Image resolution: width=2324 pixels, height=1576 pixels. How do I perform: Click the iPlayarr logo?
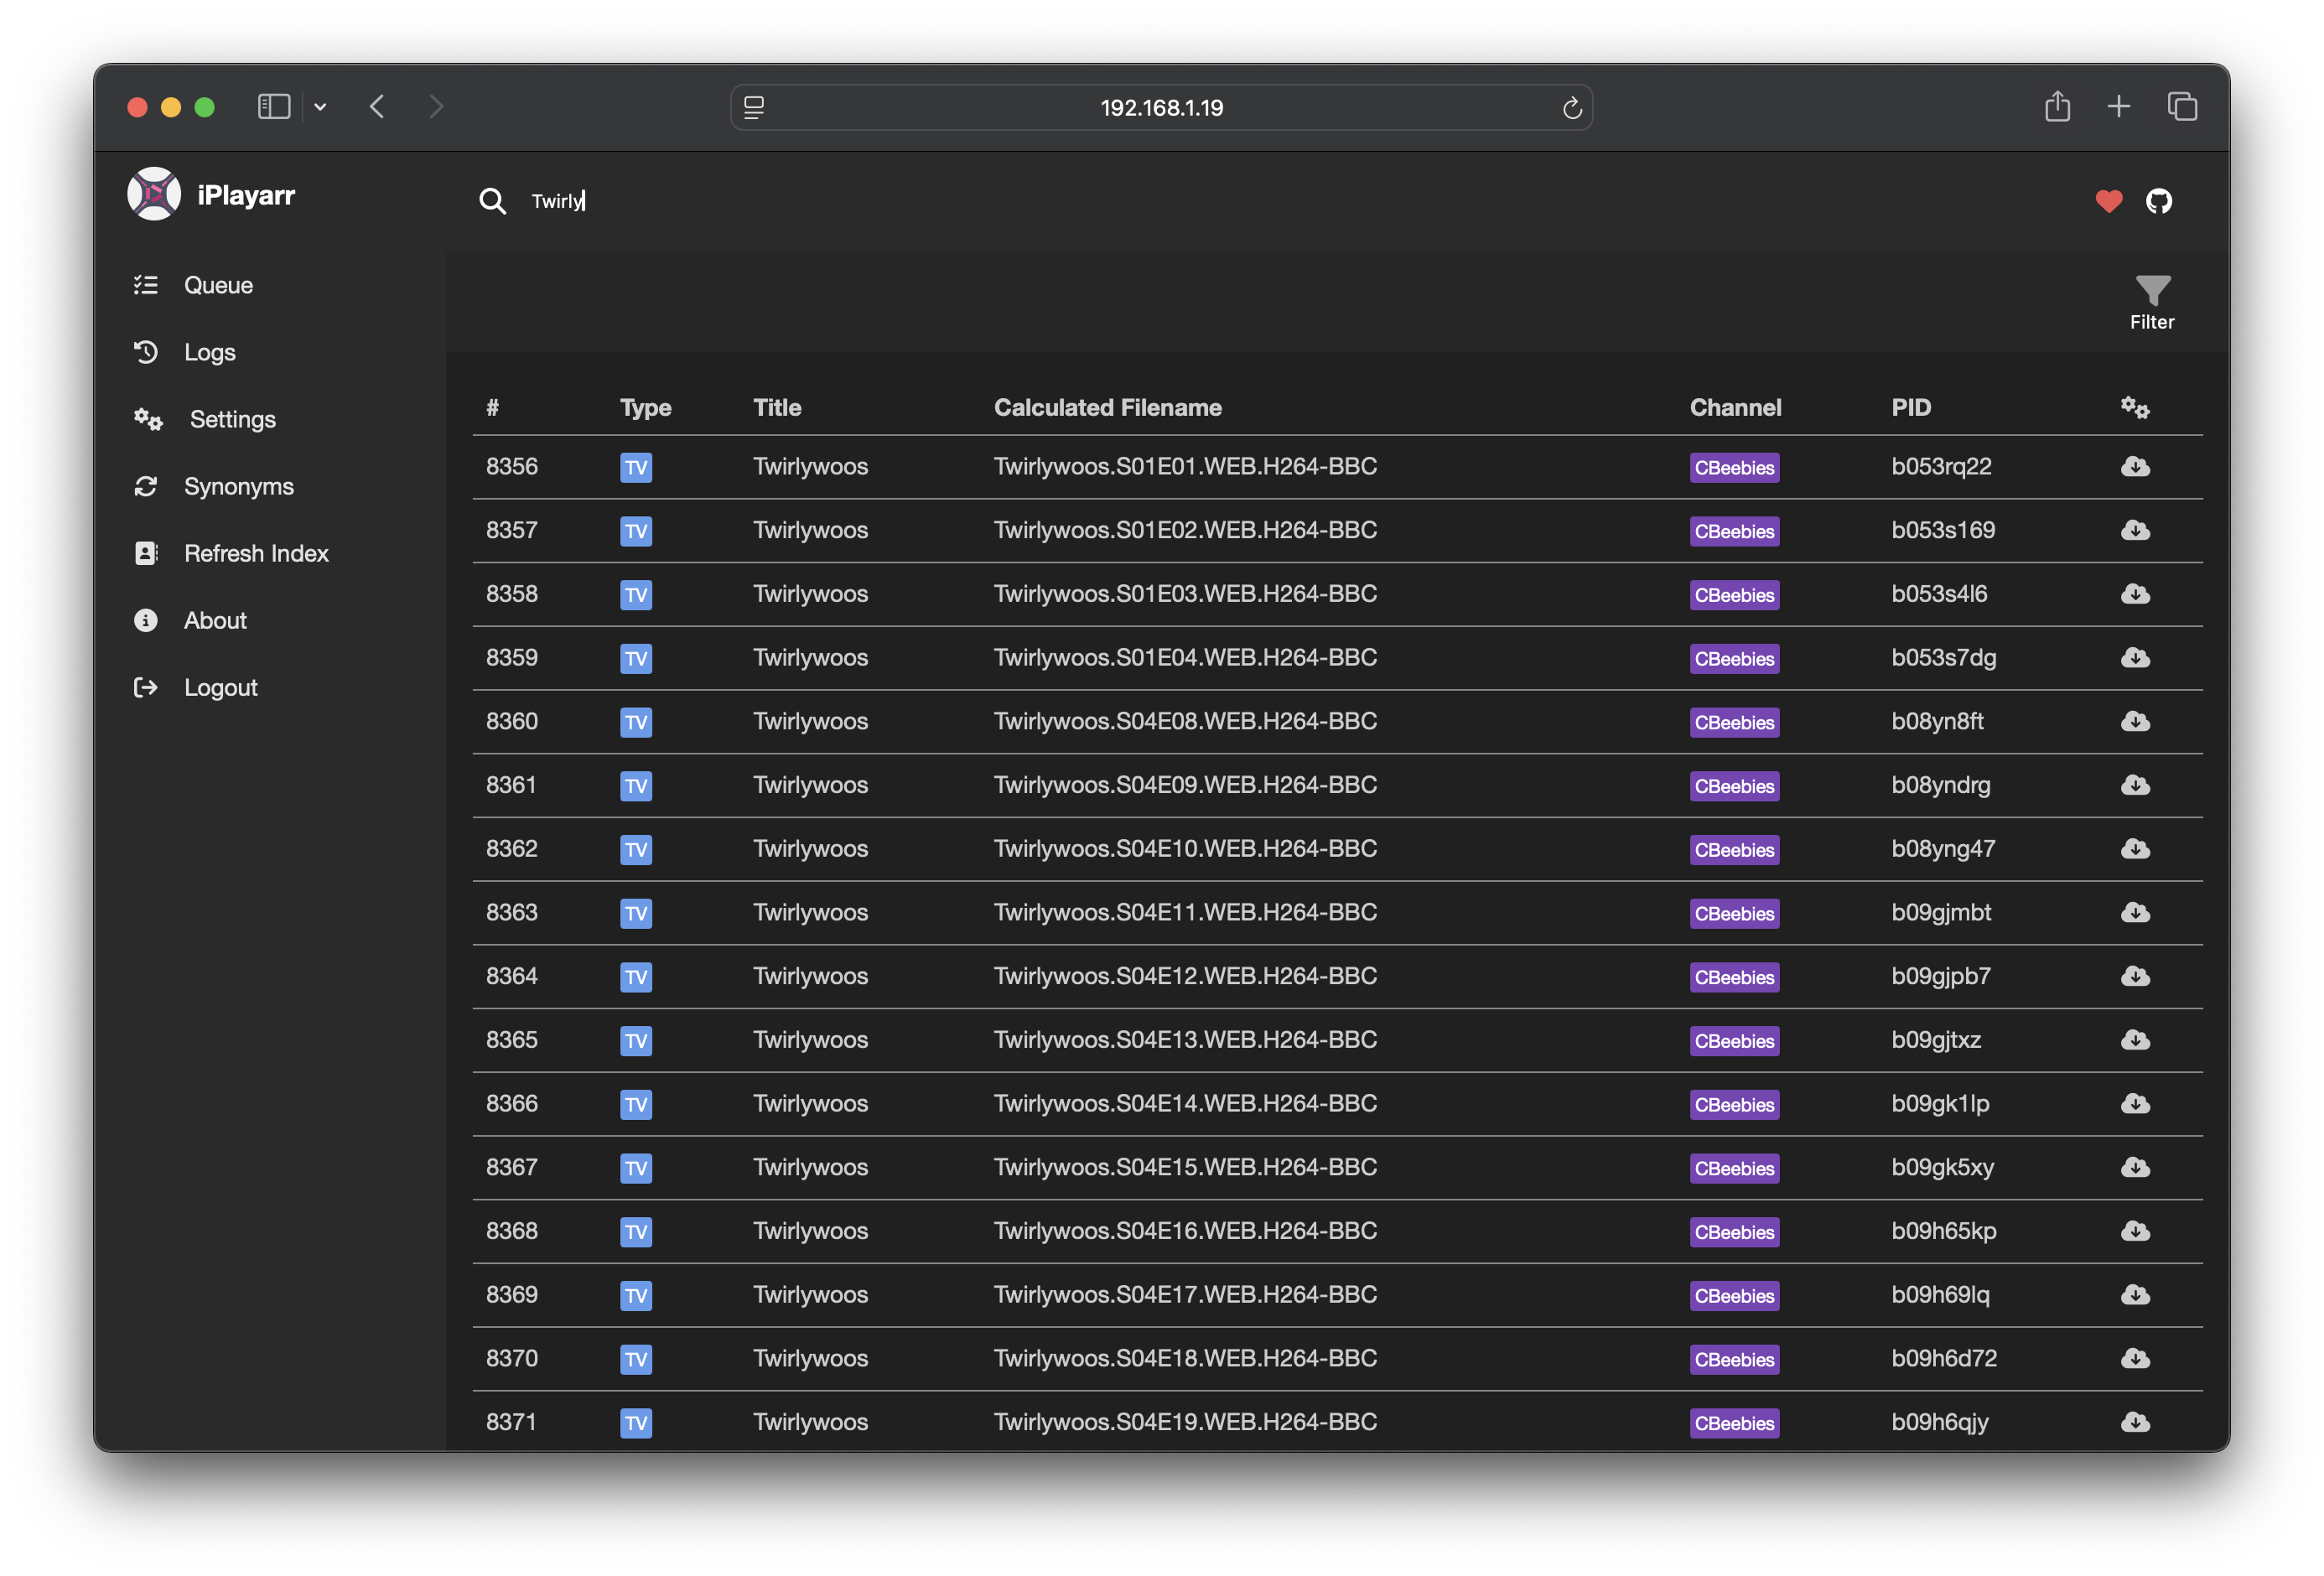(x=154, y=194)
